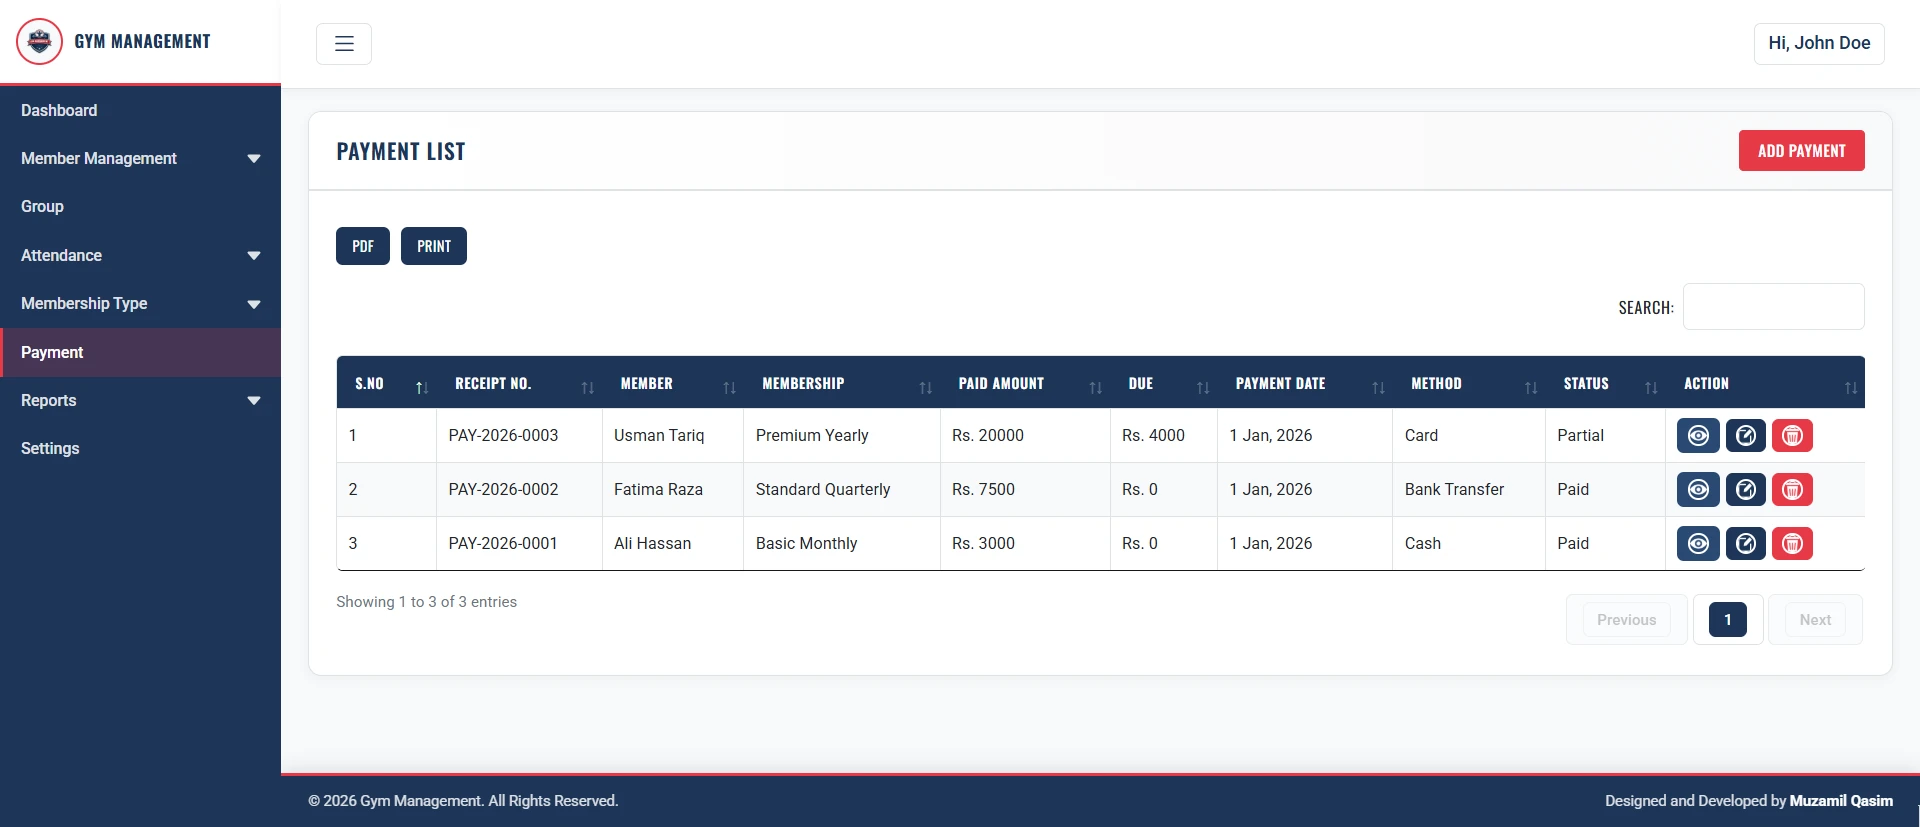Edit payment PAY-2026-0003 pencil icon
Screen dimensions: 1920x827
(1746, 436)
